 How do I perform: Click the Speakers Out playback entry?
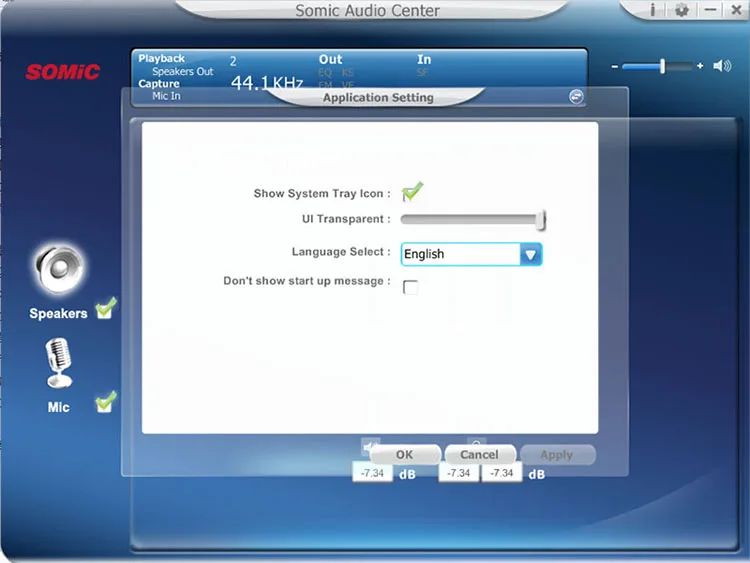[183, 71]
